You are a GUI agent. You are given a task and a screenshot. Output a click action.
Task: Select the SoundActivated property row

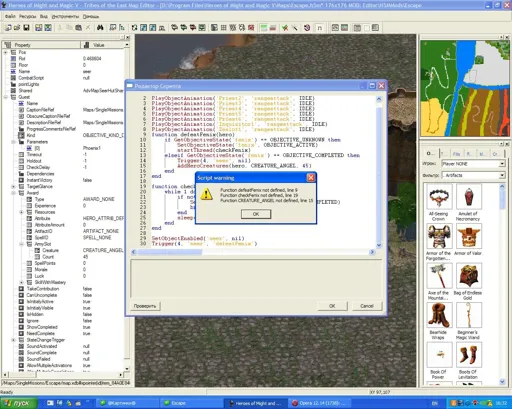point(63,346)
